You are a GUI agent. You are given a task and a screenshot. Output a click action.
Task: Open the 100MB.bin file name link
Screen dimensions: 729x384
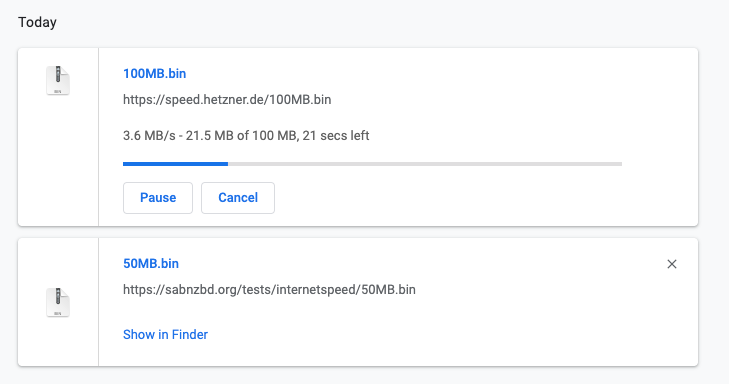coord(154,73)
